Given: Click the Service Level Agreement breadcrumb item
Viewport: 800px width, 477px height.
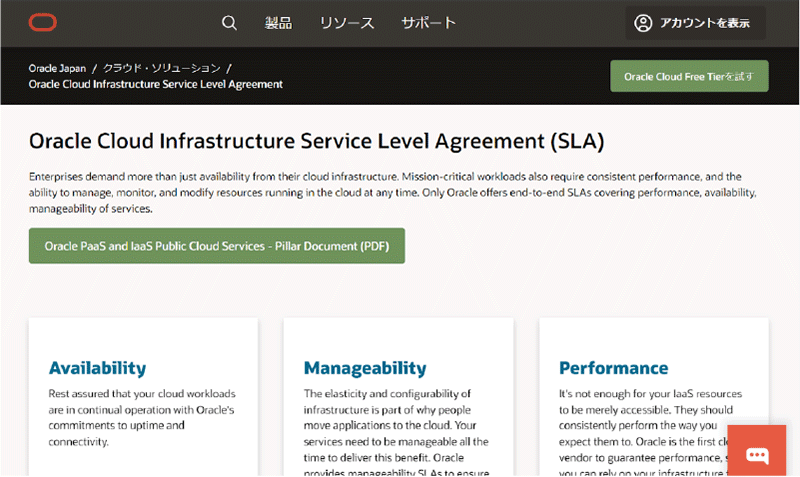Looking at the screenshot, I should pos(156,84).
